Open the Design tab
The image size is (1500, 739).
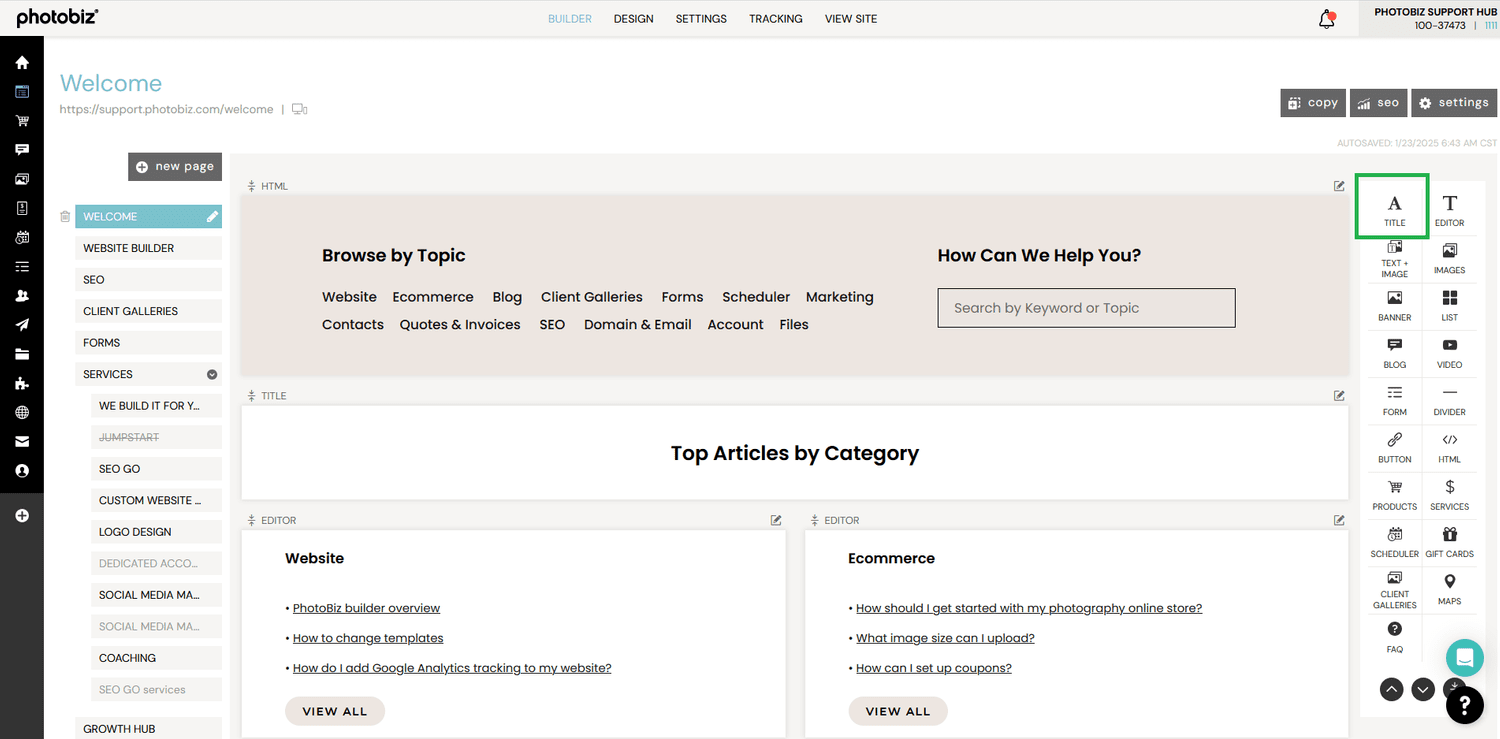[633, 19]
